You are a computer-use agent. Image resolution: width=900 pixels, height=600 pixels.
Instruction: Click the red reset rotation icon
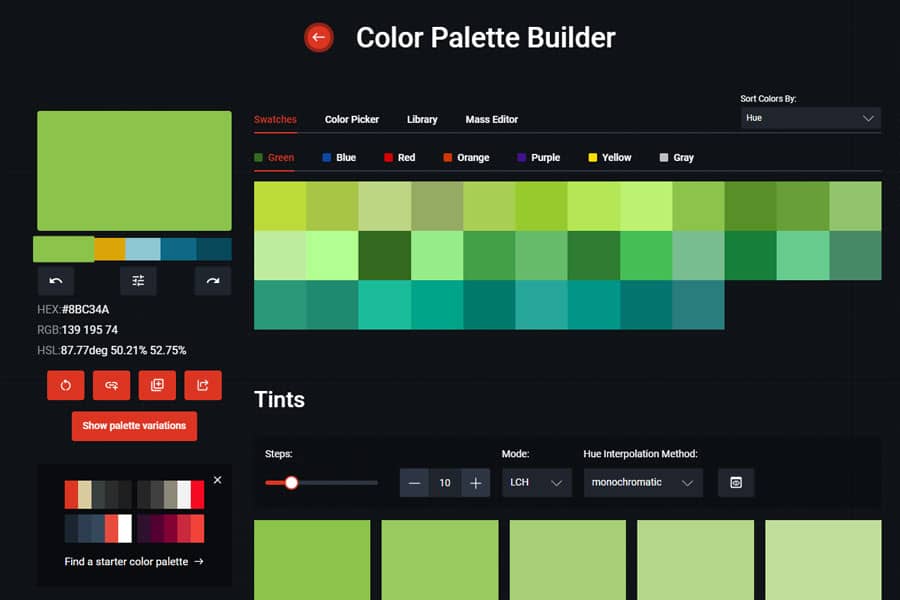(x=65, y=385)
